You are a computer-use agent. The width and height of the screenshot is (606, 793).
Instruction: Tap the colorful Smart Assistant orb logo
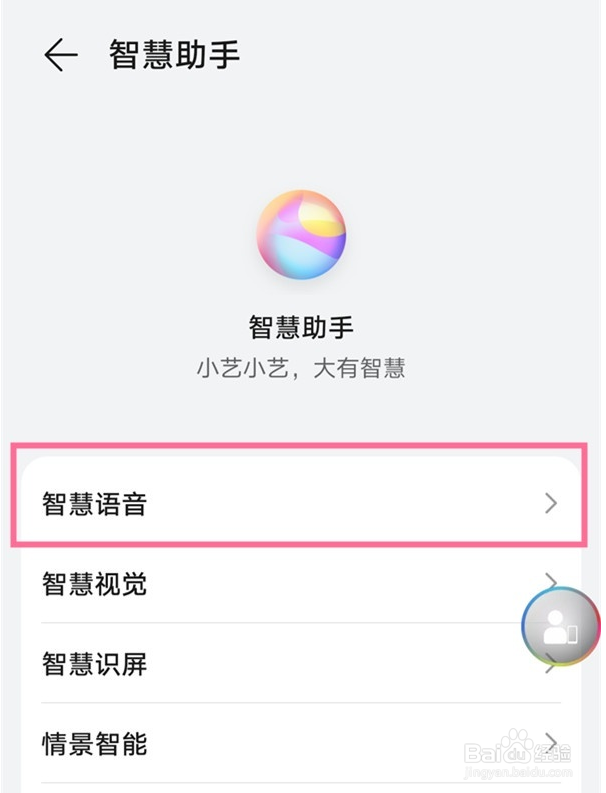coord(301,233)
